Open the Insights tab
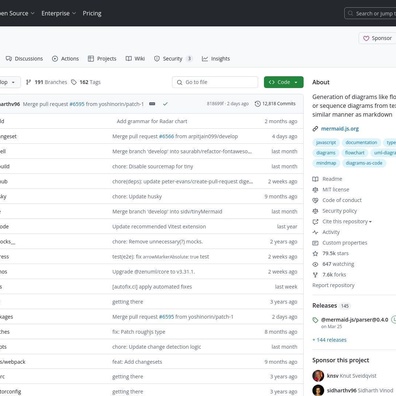396x396 pixels. point(216,59)
